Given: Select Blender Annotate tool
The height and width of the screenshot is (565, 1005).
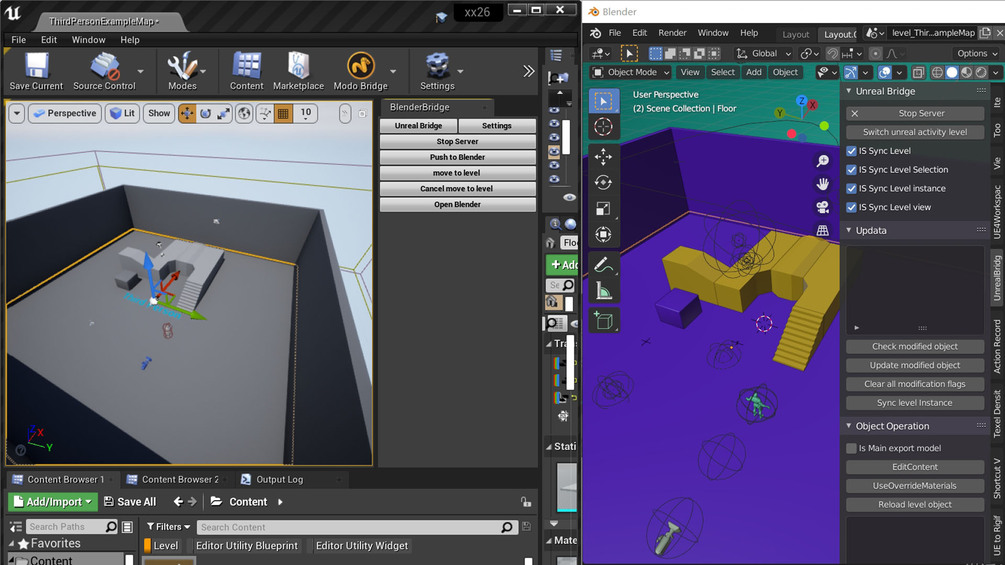Looking at the screenshot, I should pos(603,265).
